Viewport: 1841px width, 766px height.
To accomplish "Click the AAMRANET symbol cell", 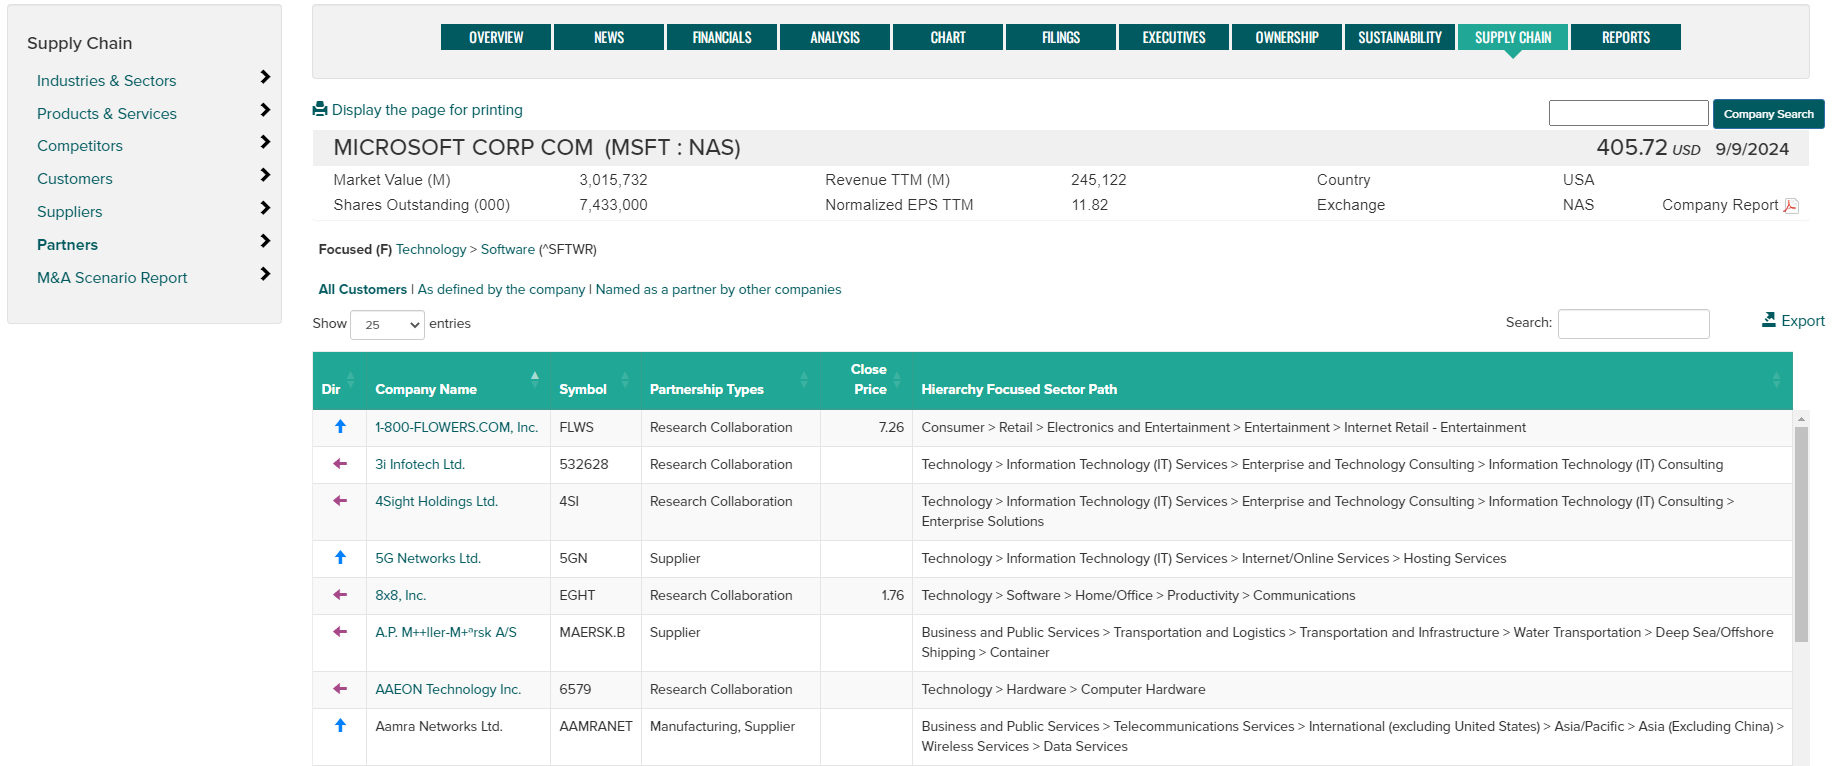I will [x=596, y=737].
